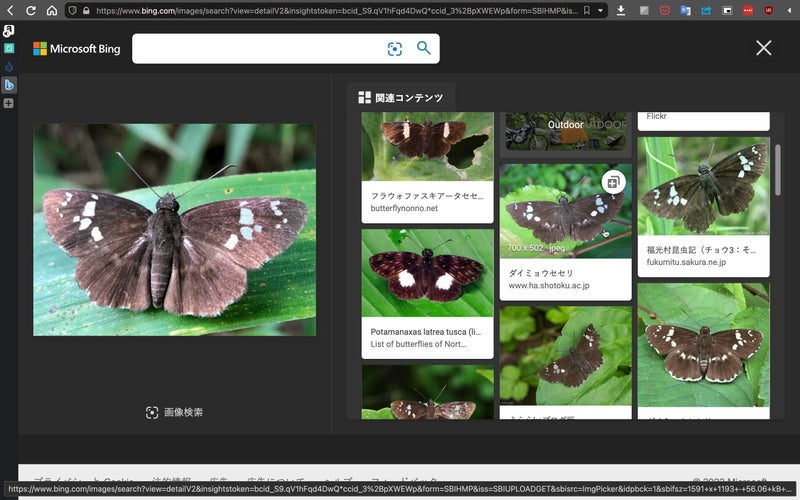Click the Microsoft Bing logo
The width and height of the screenshot is (800, 500).
click(77, 48)
